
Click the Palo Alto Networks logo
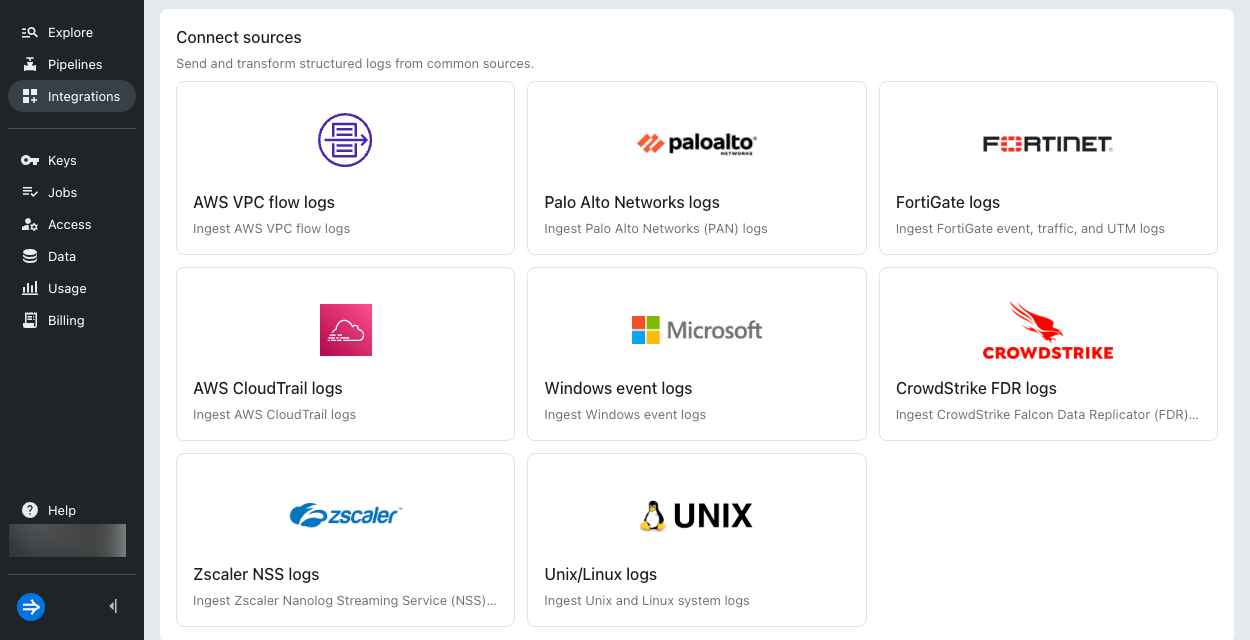[x=697, y=144]
